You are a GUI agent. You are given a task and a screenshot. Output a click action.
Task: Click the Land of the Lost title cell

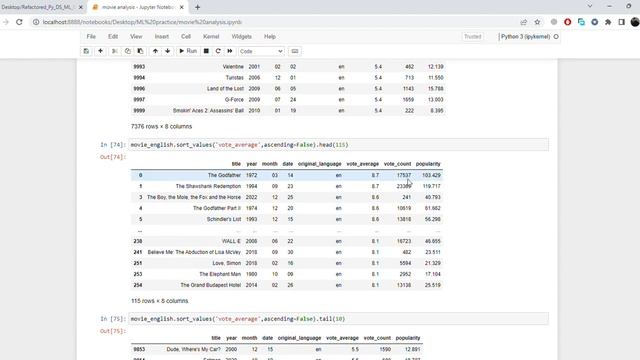(225, 89)
